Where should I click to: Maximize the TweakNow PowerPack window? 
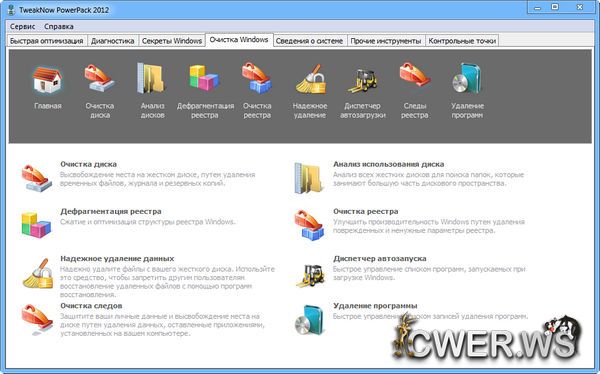pos(555,7)
